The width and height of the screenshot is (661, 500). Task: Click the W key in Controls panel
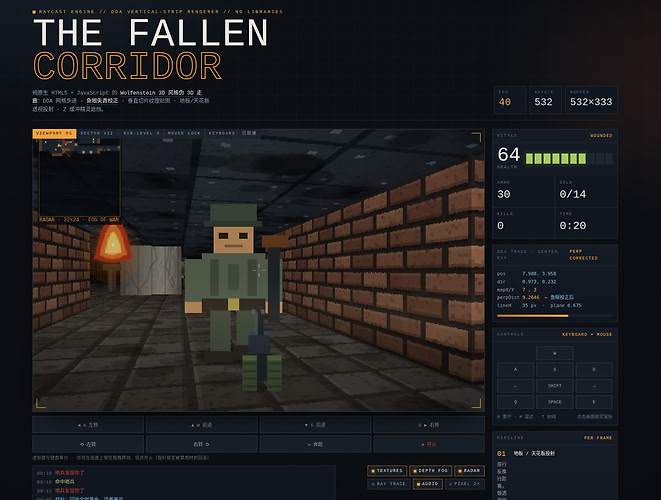click(555, 353)
